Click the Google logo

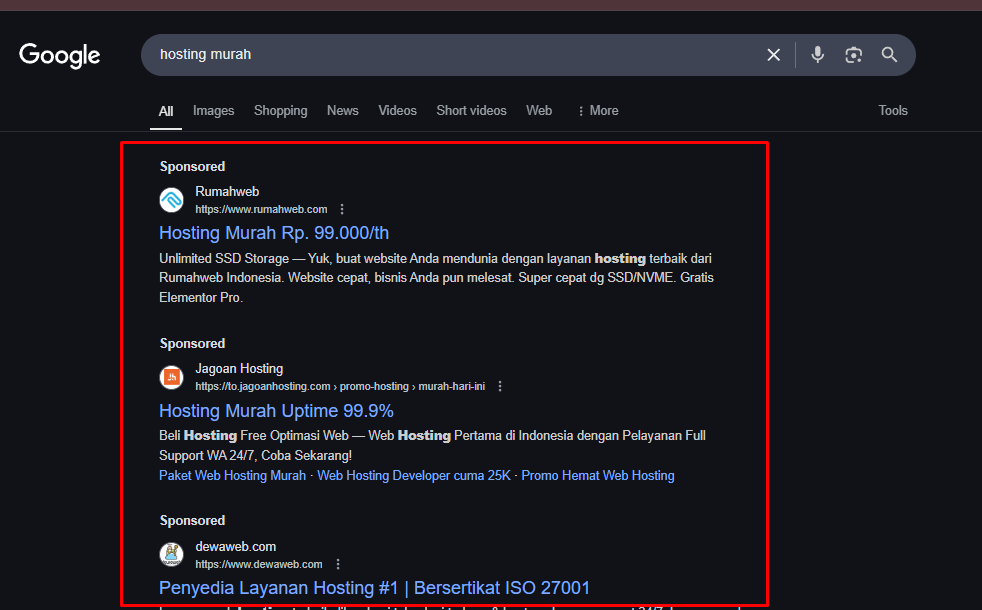point(59,56)
